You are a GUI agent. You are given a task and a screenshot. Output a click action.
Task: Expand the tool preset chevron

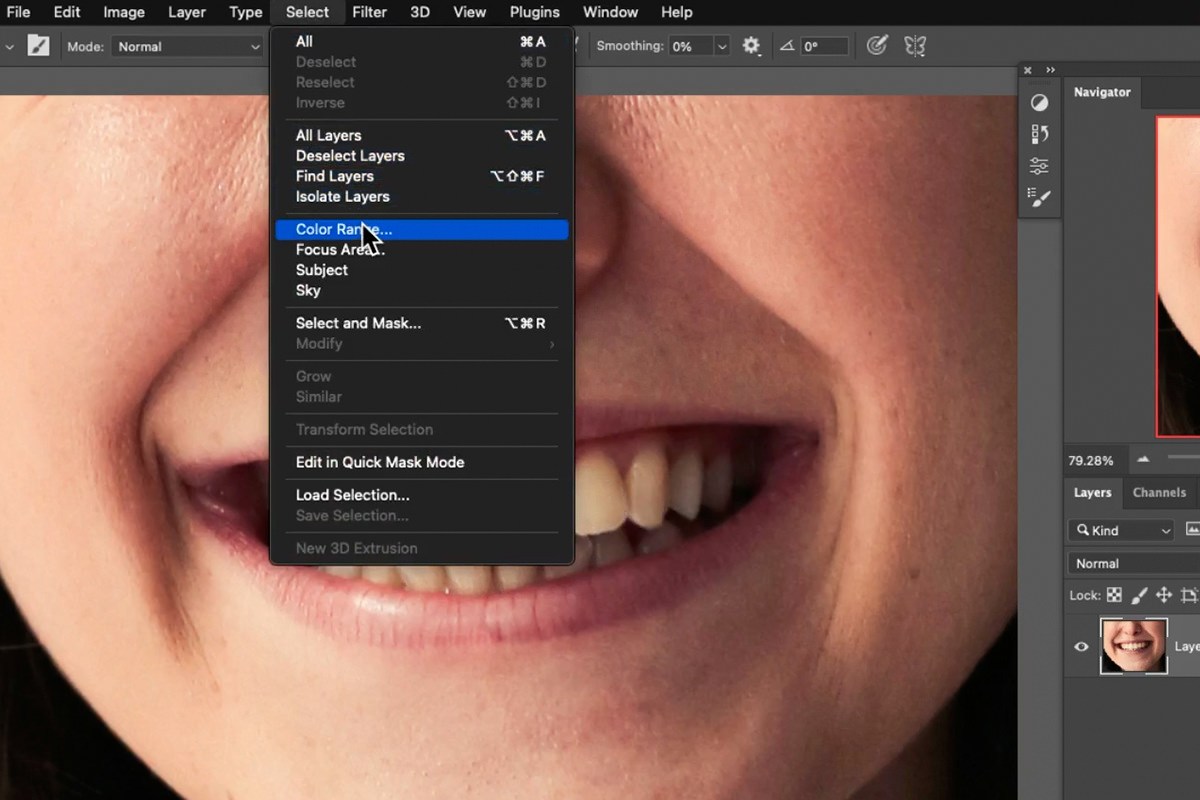9,46
